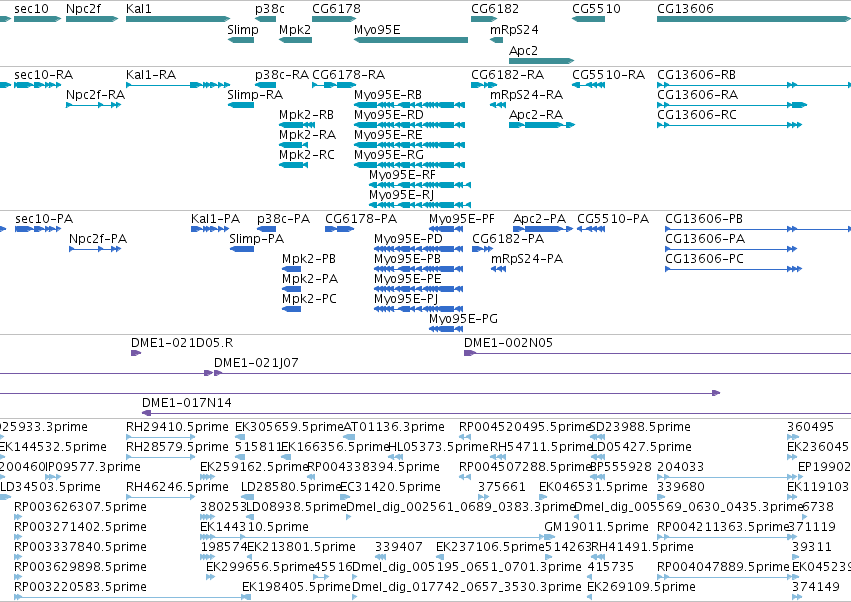Click the mRpS24-PA protein label
The image size is (851, 602).
point(527,259)
